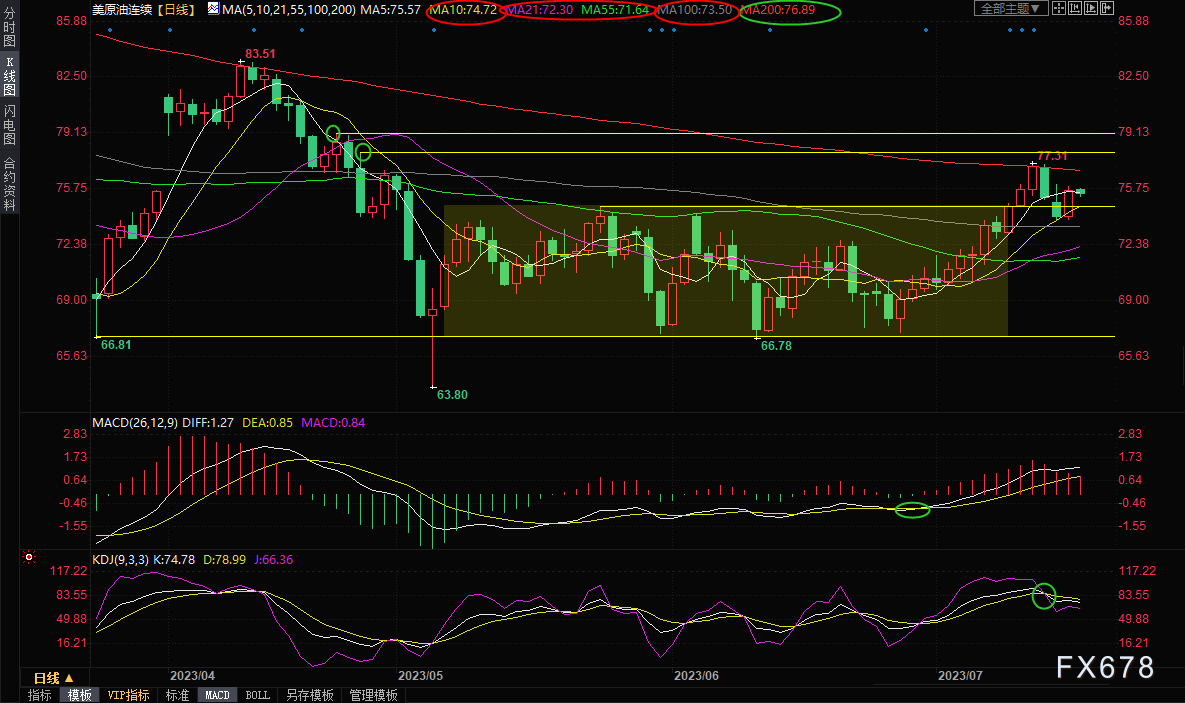Choose the 标准 template
The width and height of the screenshot is (1185, 703).
click(178, 695)
